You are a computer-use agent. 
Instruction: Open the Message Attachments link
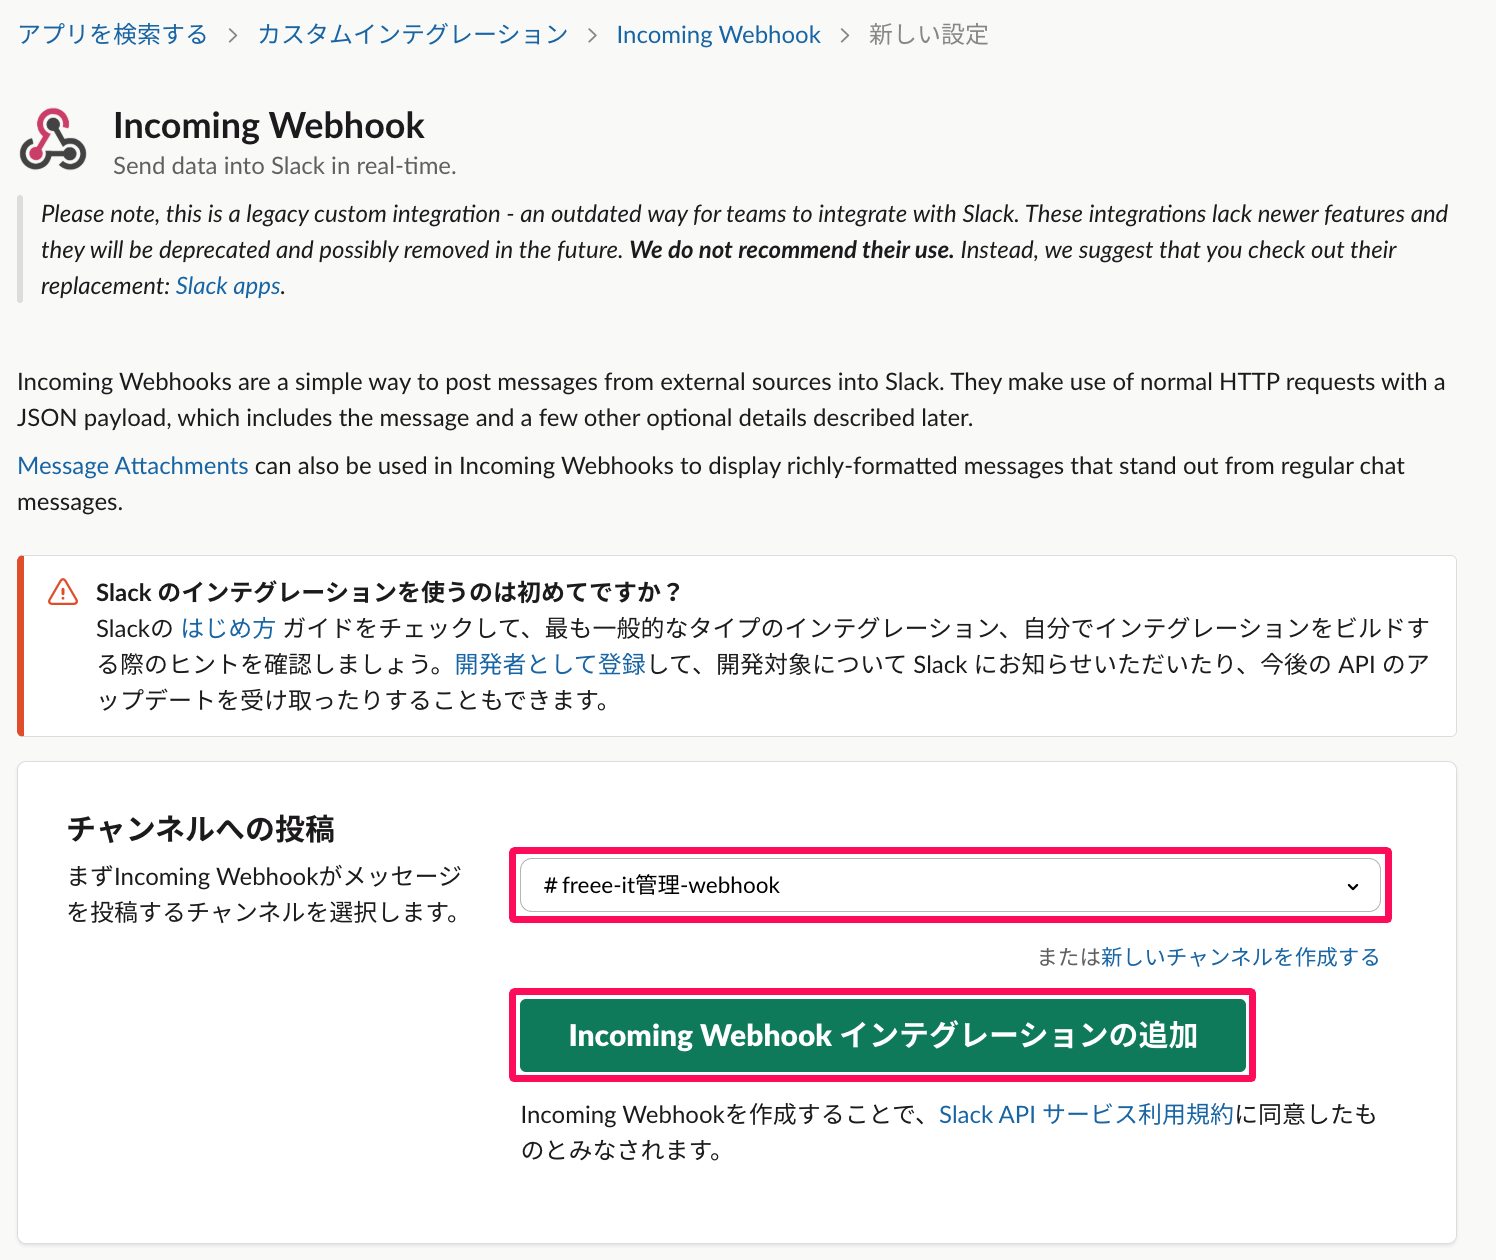(133, 466)
